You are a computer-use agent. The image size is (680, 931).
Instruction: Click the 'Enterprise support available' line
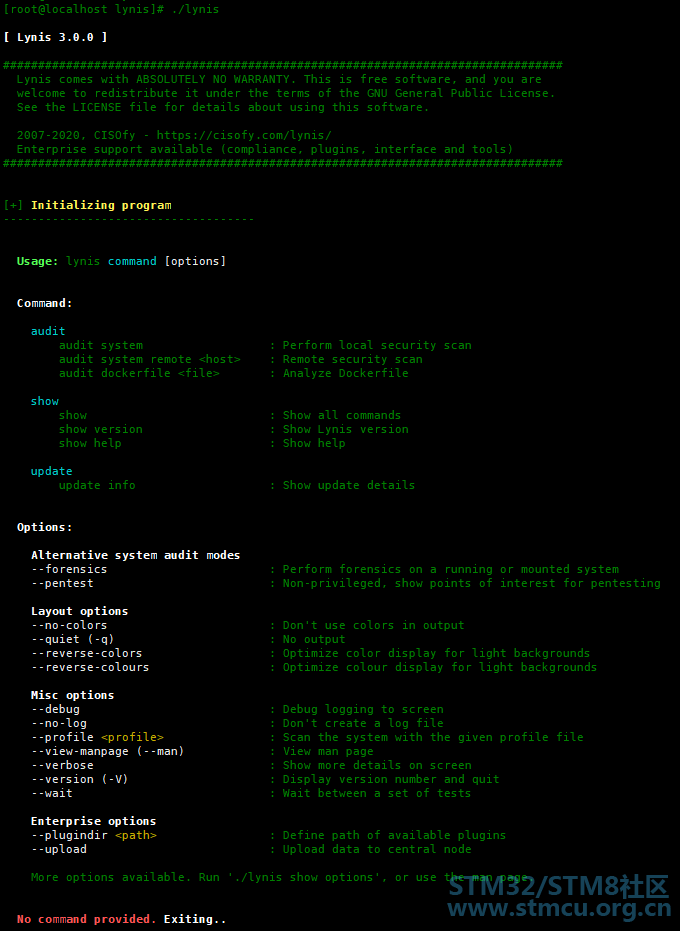click(265, 150)
